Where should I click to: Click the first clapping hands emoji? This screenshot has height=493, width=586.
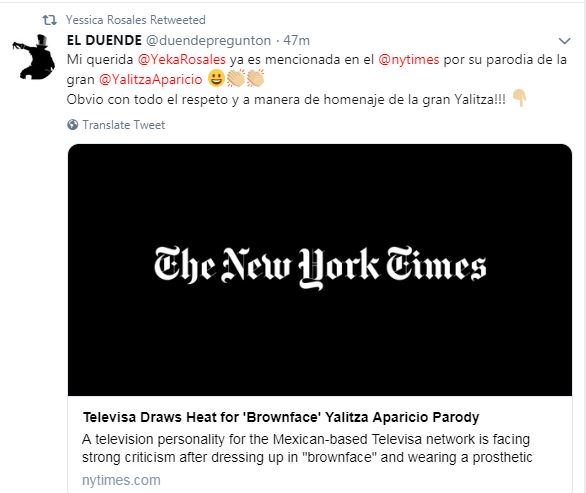pos(236,78)
